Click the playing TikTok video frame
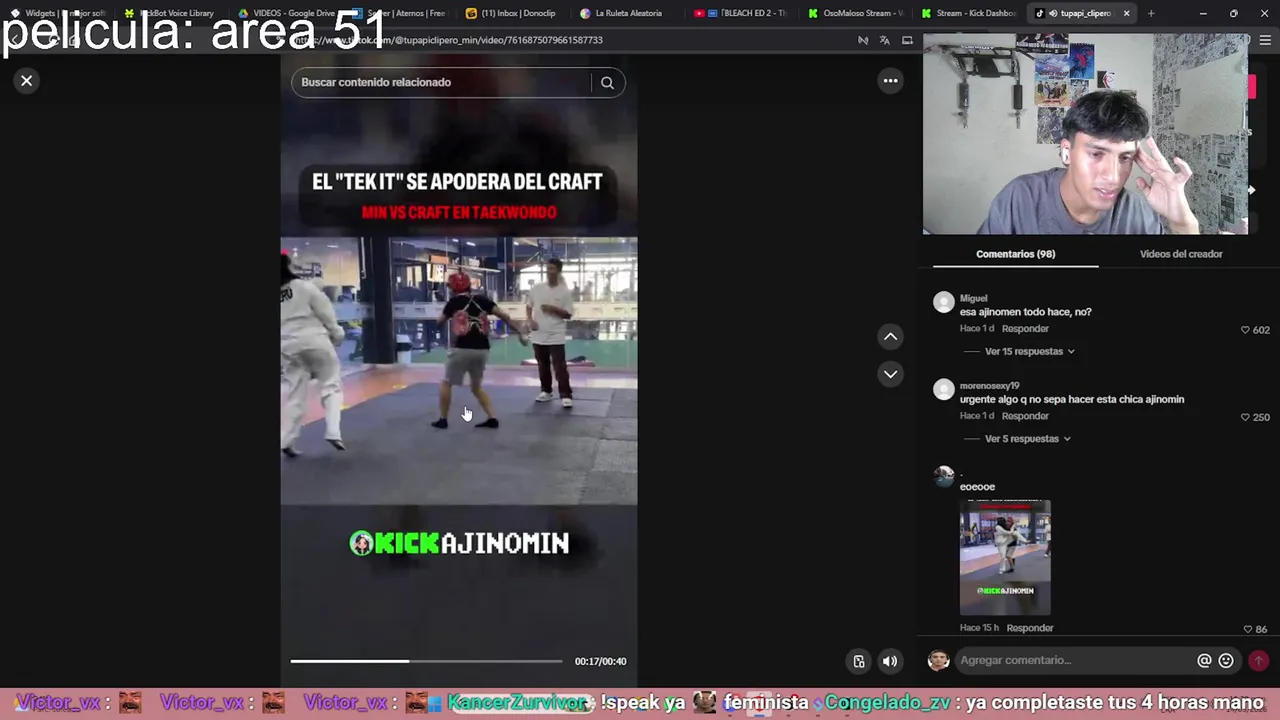 (x=459, y=371)
